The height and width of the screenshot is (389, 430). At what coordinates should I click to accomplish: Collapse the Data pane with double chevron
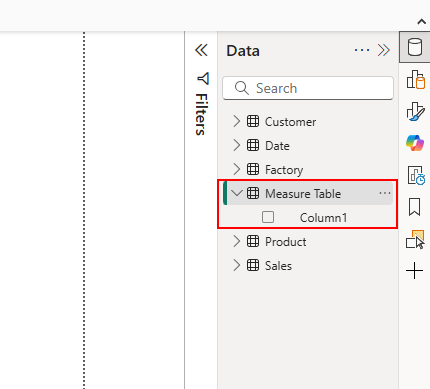click(384, 50)
